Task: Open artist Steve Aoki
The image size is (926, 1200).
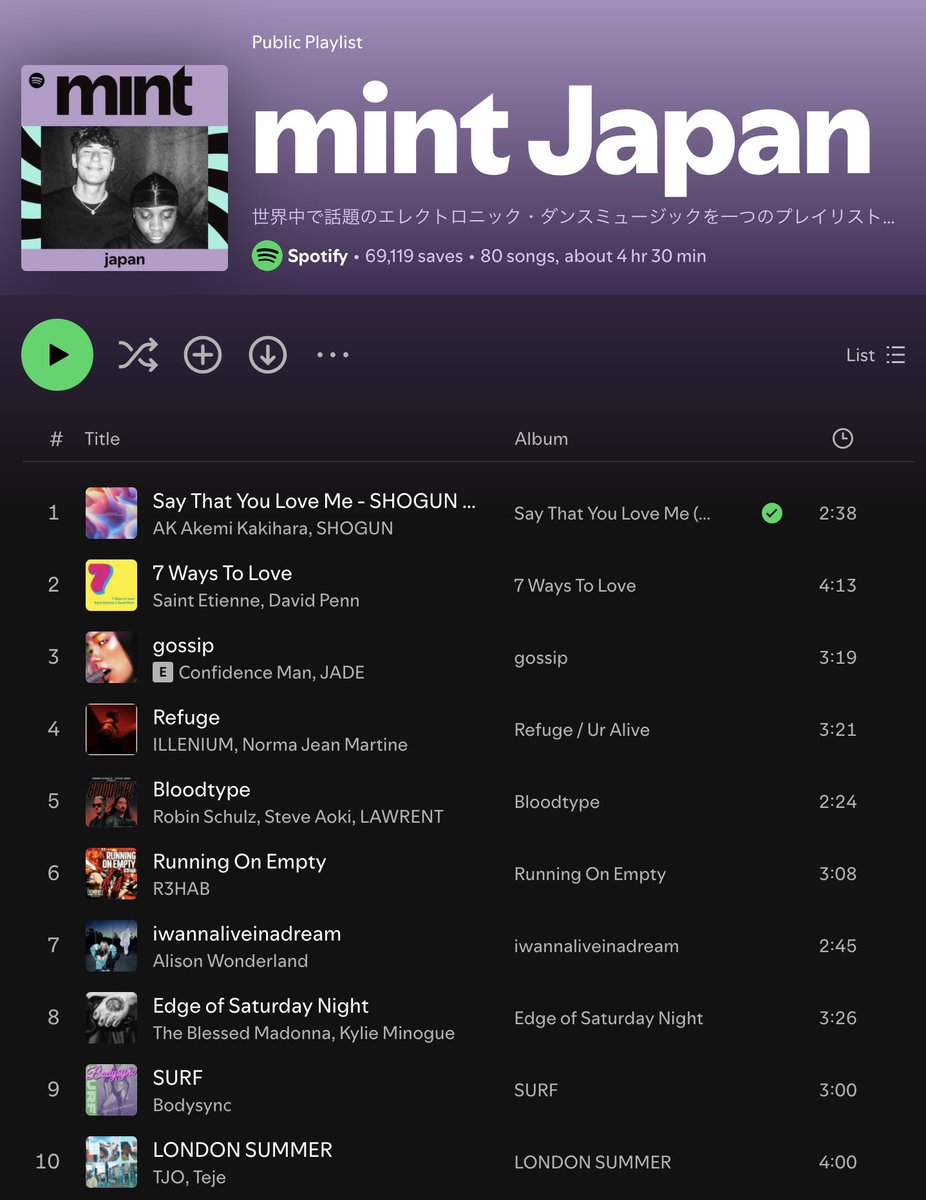Action: tap(307, 816)
